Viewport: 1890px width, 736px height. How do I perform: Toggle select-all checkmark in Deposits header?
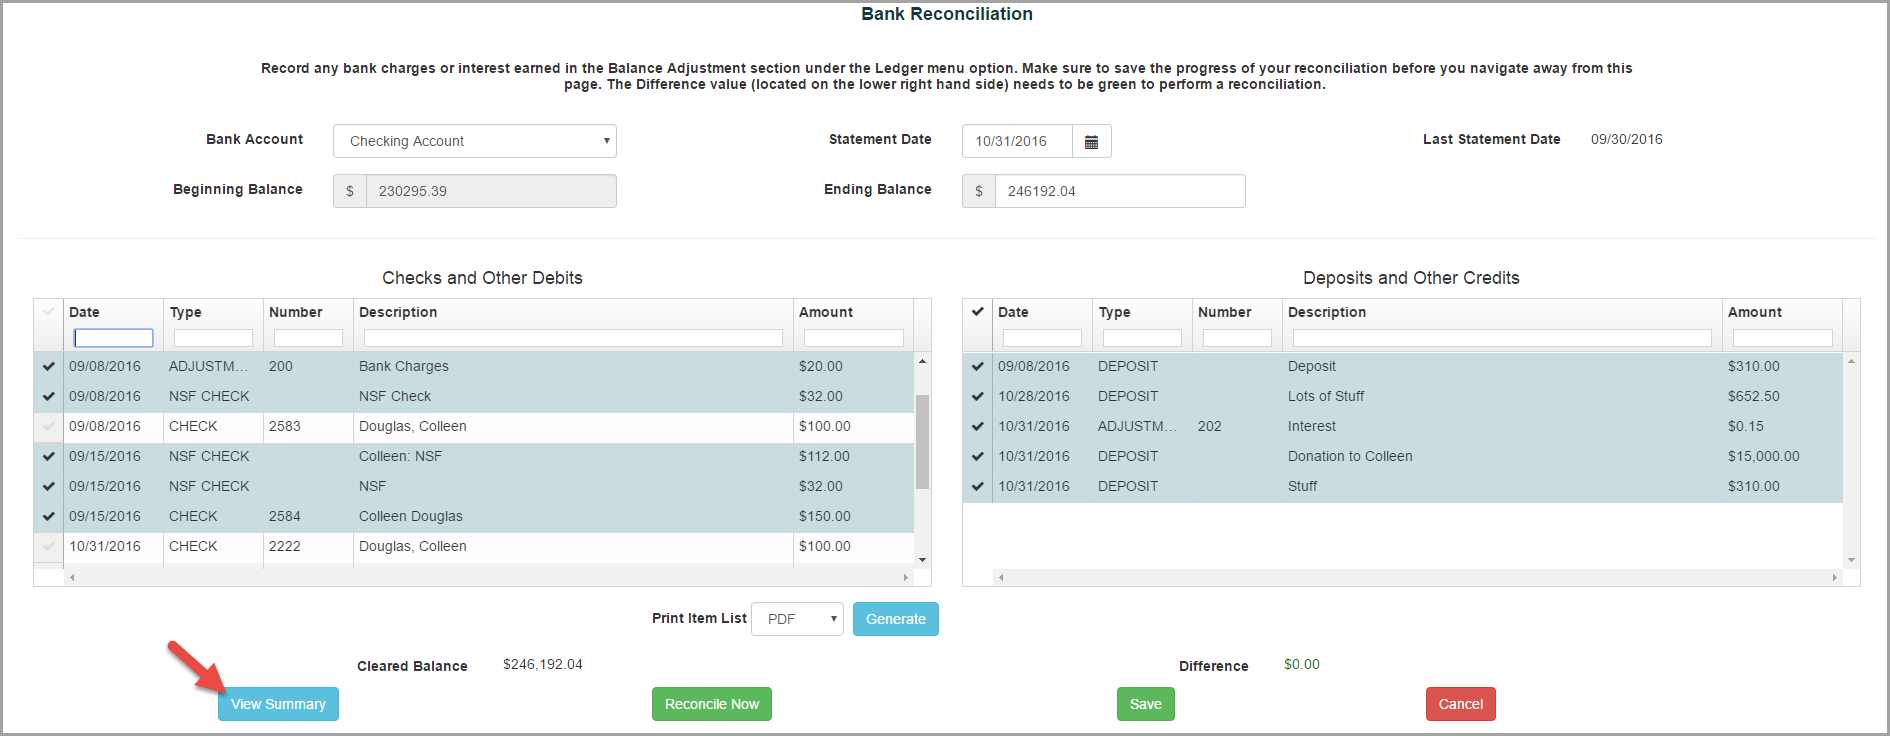tap(977, 312)
